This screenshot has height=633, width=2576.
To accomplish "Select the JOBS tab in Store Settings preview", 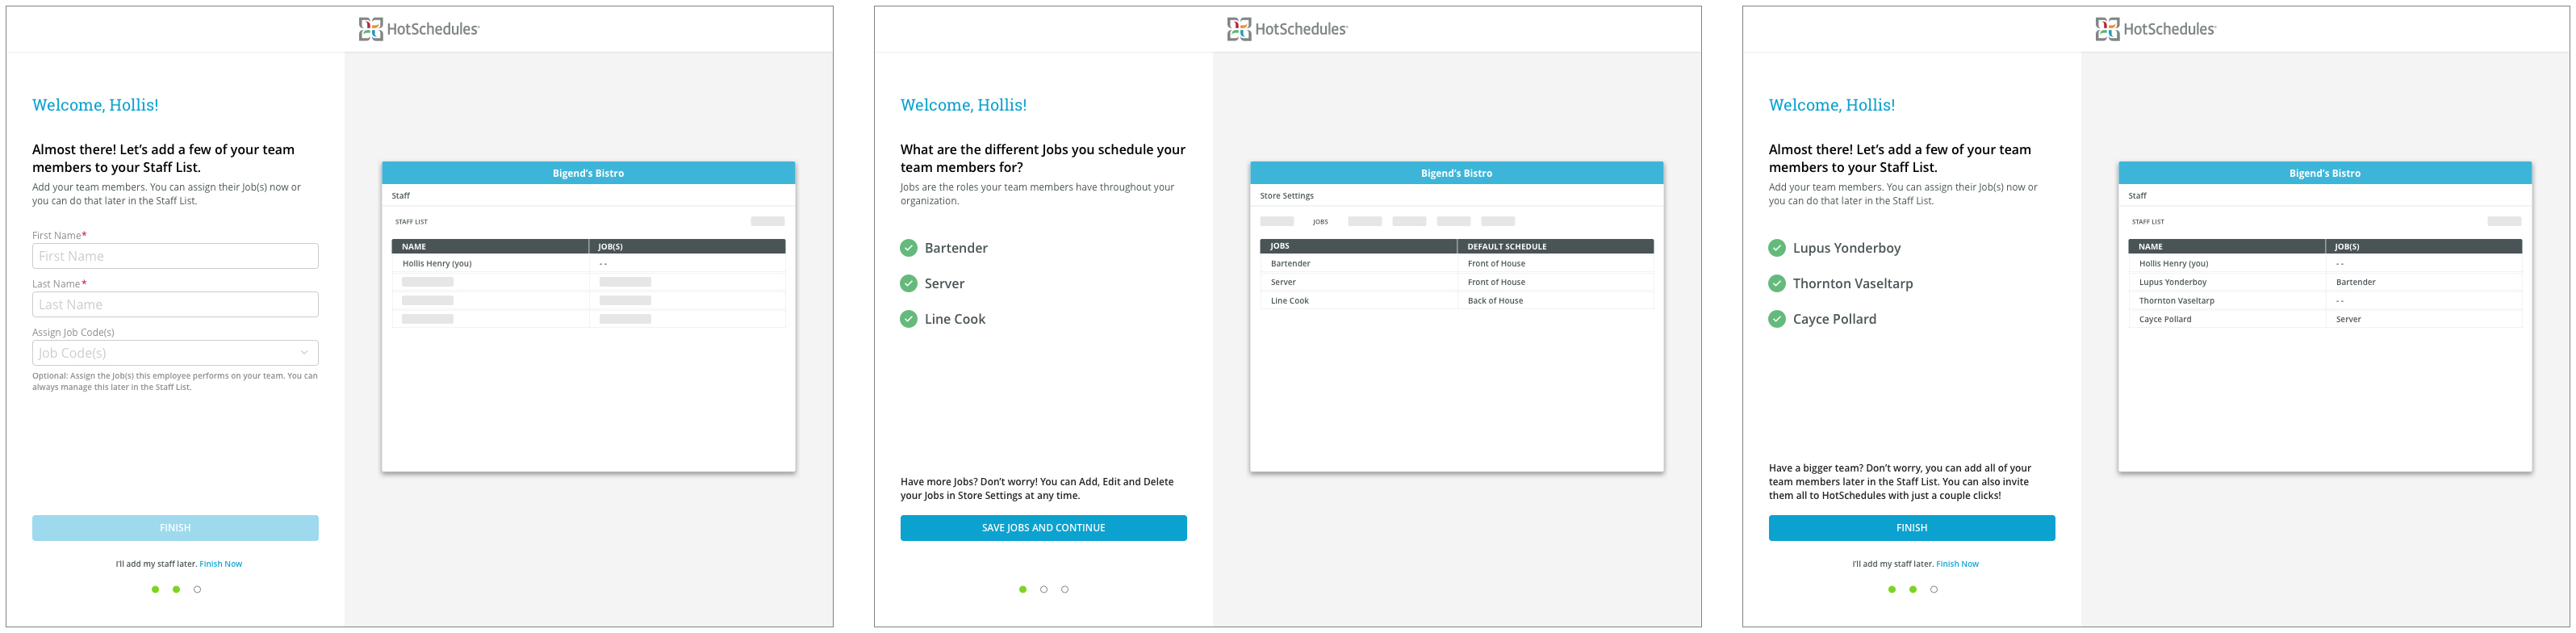I will (x=1320, y=222).
